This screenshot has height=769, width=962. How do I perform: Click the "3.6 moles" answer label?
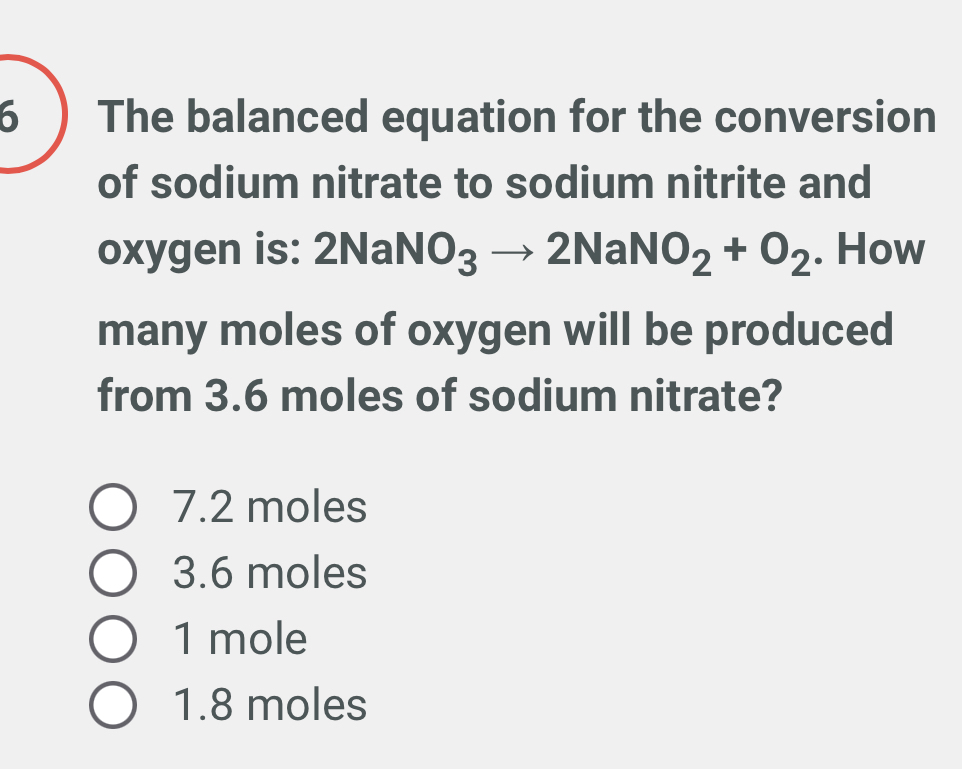pos(269,574)
